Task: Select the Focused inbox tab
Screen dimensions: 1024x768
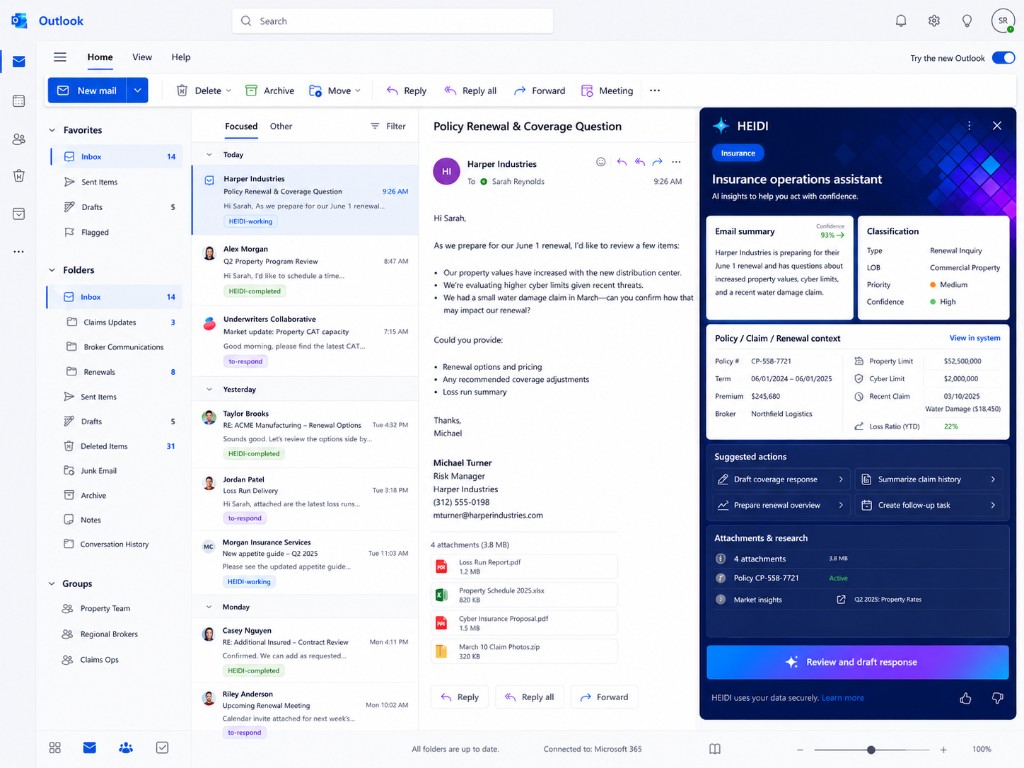Action: pyautogui.click(x=241, y=126)
